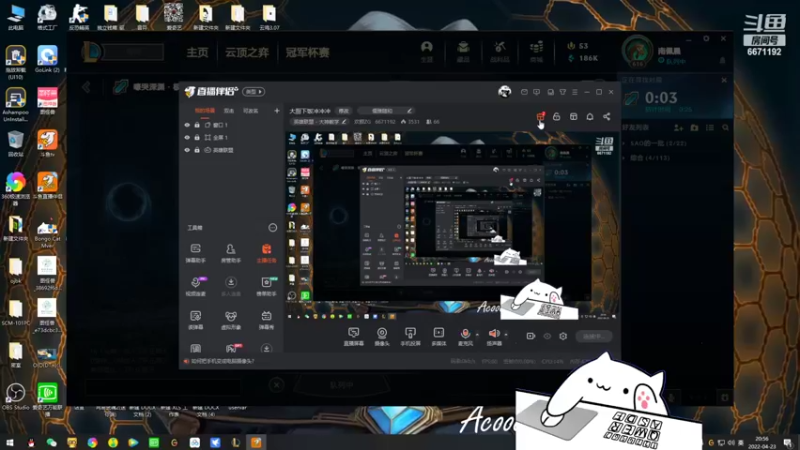Click add friend icon in League friend list

tap(679, 128)
